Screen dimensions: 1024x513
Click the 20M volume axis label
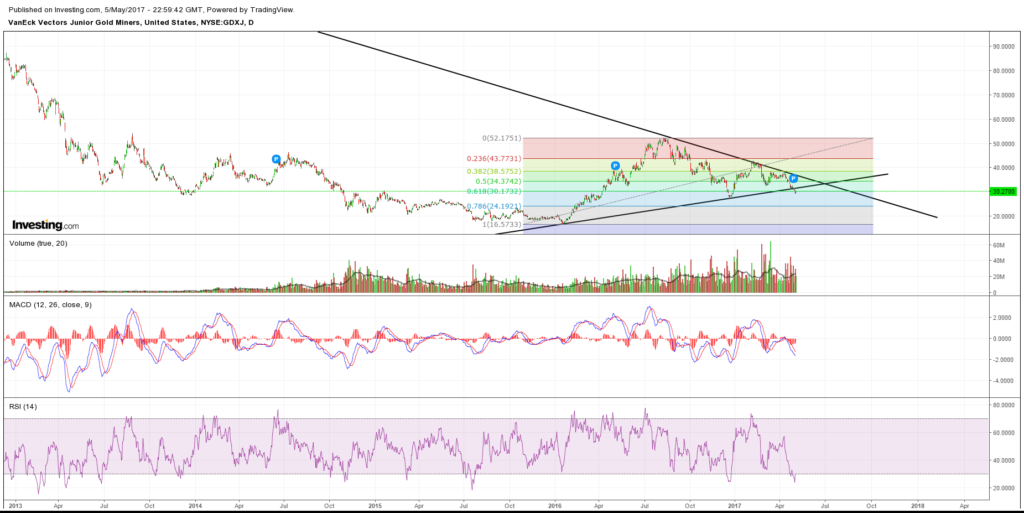tap(997, 277)
